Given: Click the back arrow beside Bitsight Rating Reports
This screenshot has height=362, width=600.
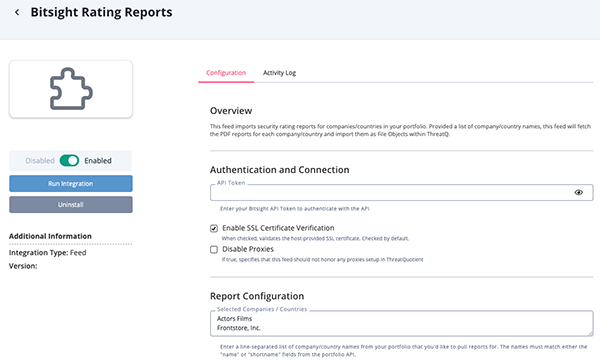Looking at the screenshot, I should (17, 12).
